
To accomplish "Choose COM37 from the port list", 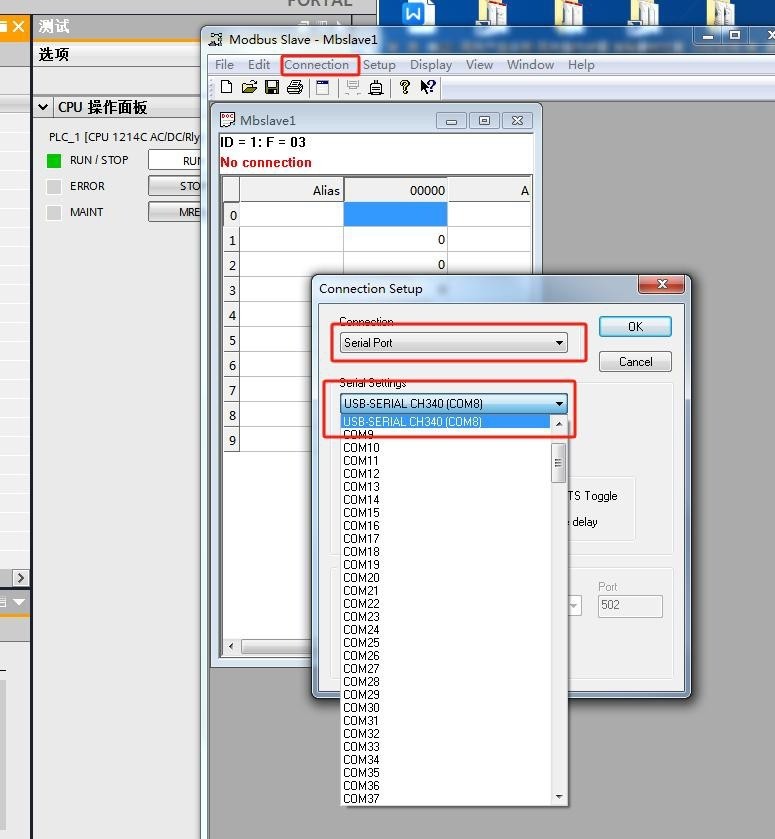I will coord(445,798).
